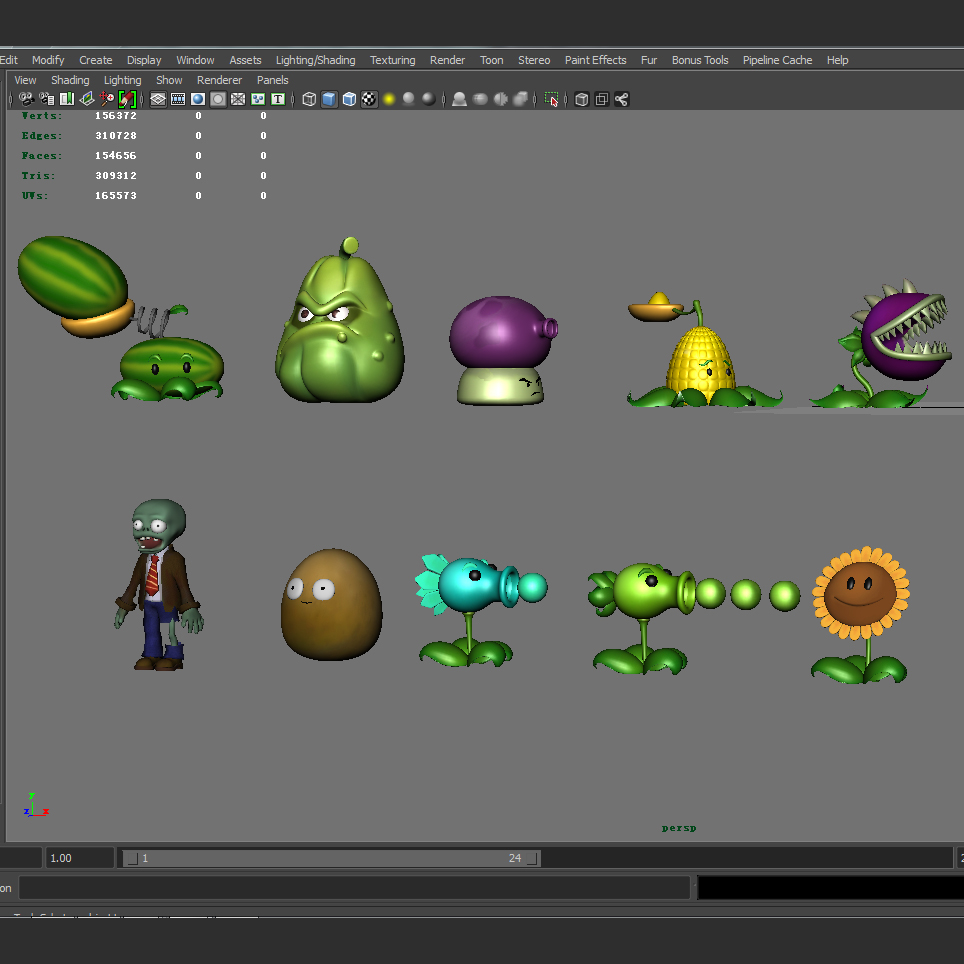The image size is (964, 964).
Task: Open the Renderer panel menu
Action: [219, 80]
